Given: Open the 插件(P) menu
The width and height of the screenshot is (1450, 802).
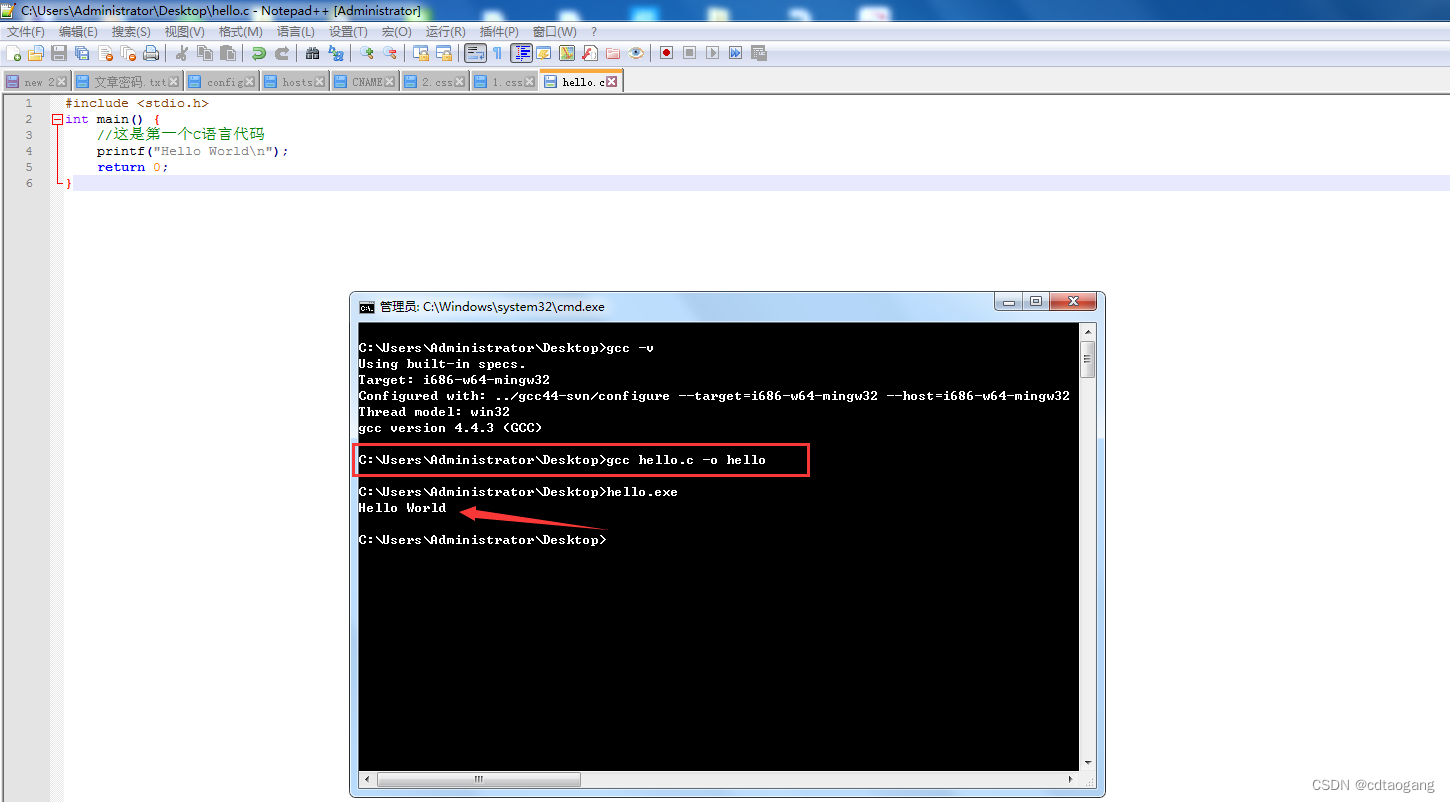Looking at the screenshot, I should [x=499, y=32].
